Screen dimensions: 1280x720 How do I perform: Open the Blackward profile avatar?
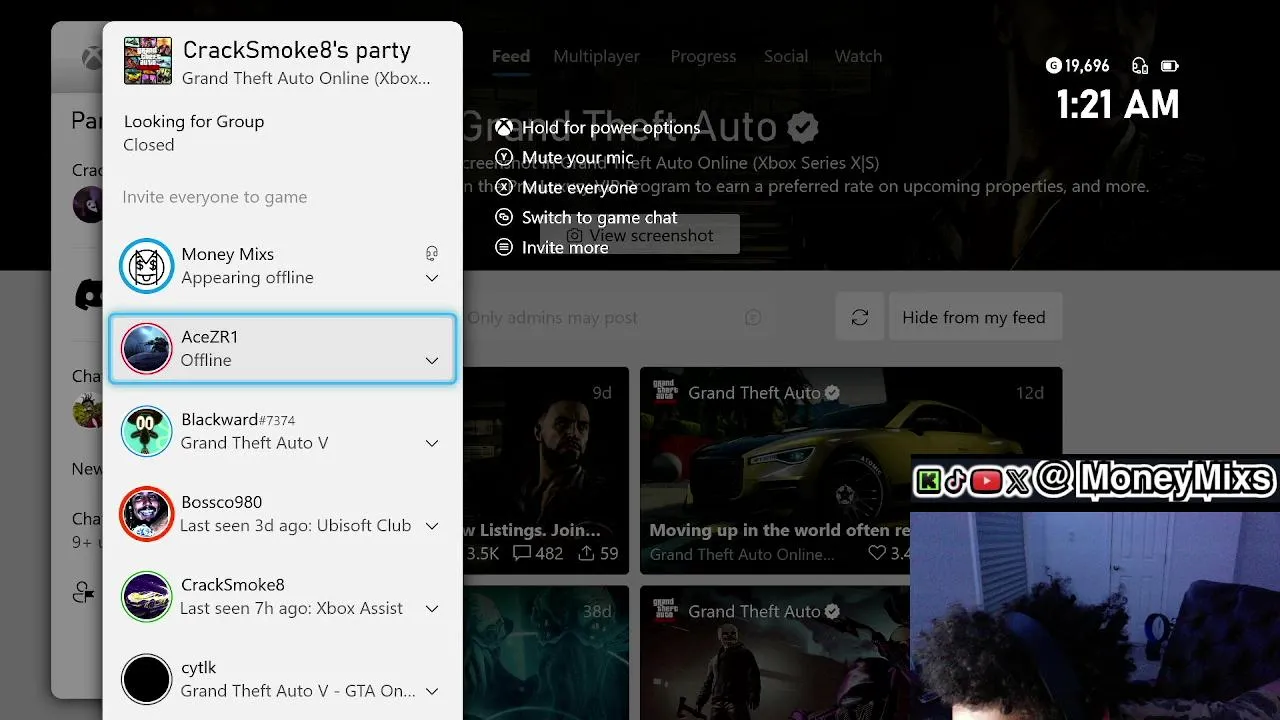[146, 431]
